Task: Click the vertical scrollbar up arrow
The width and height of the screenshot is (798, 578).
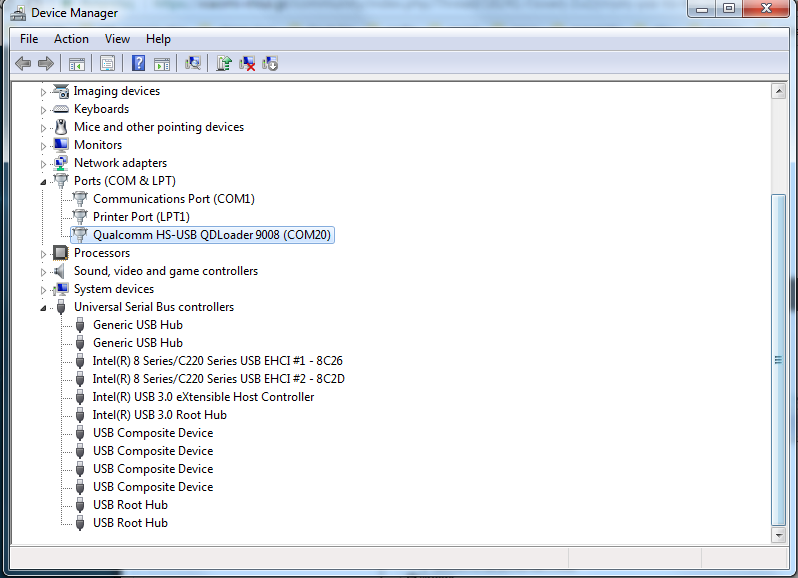Action: [x=778, y=91]
